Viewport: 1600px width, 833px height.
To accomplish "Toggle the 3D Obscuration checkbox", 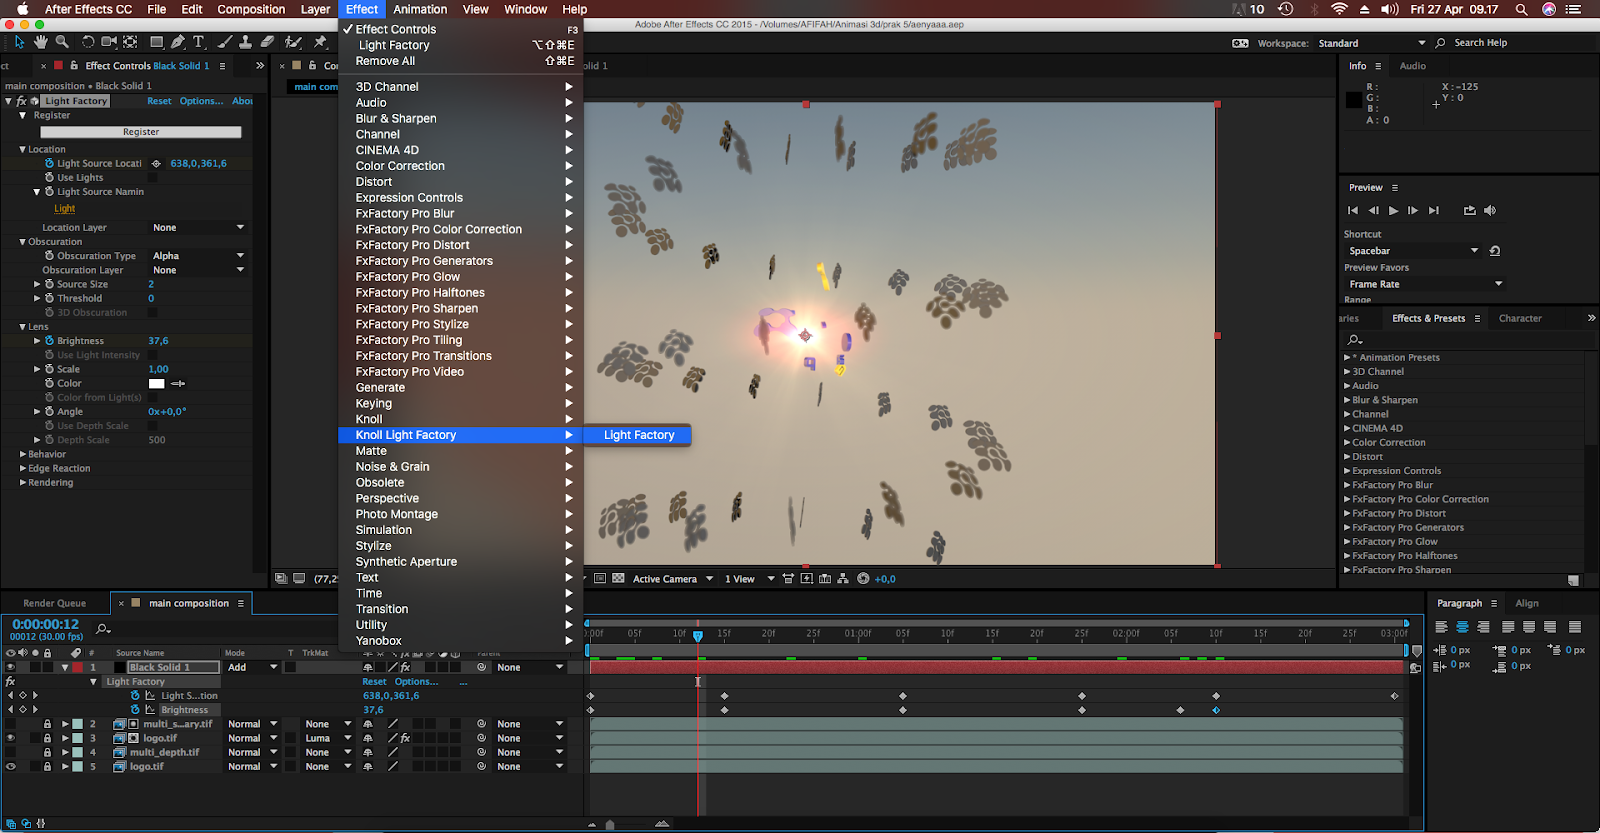I will tap(153, 313).
